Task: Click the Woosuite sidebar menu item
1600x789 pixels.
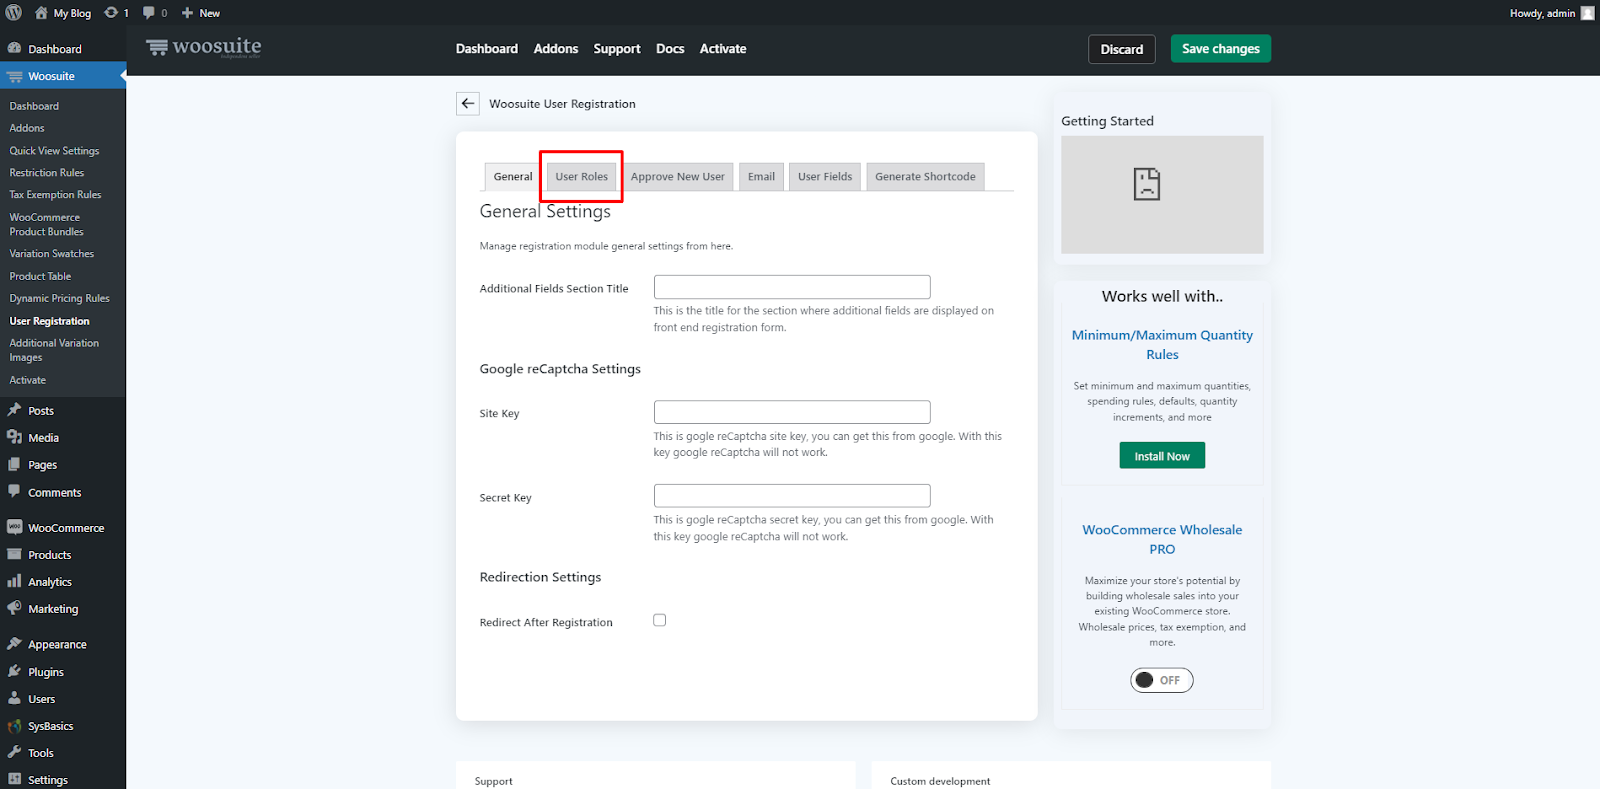Action: coord(63,76)
